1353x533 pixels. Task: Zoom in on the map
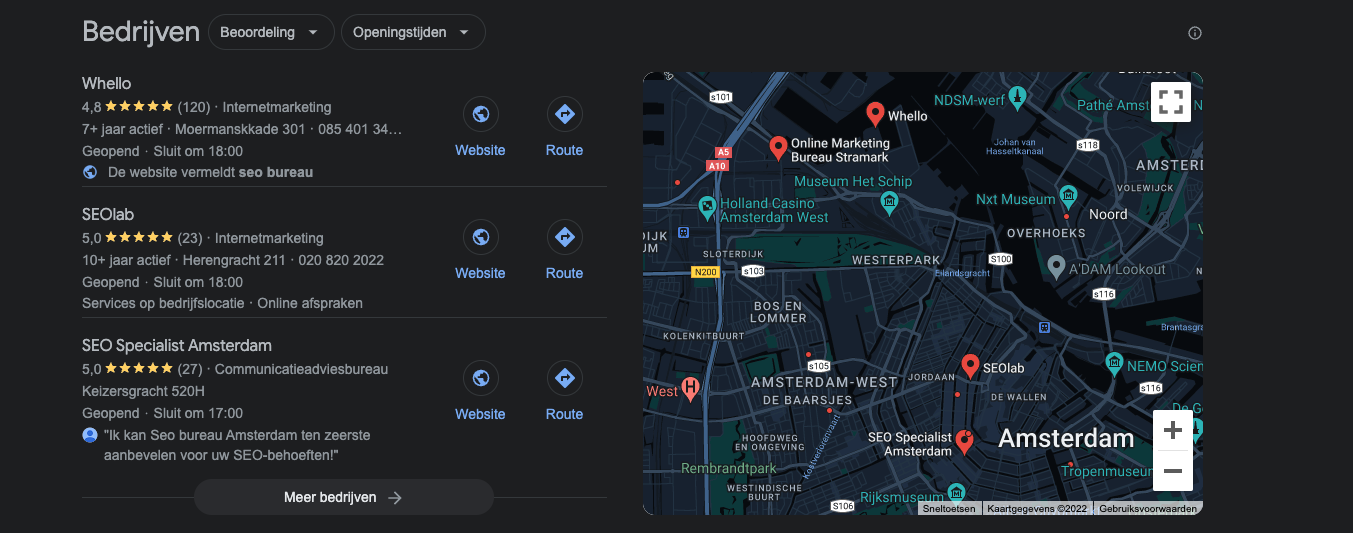click(x=1173, y=431)
